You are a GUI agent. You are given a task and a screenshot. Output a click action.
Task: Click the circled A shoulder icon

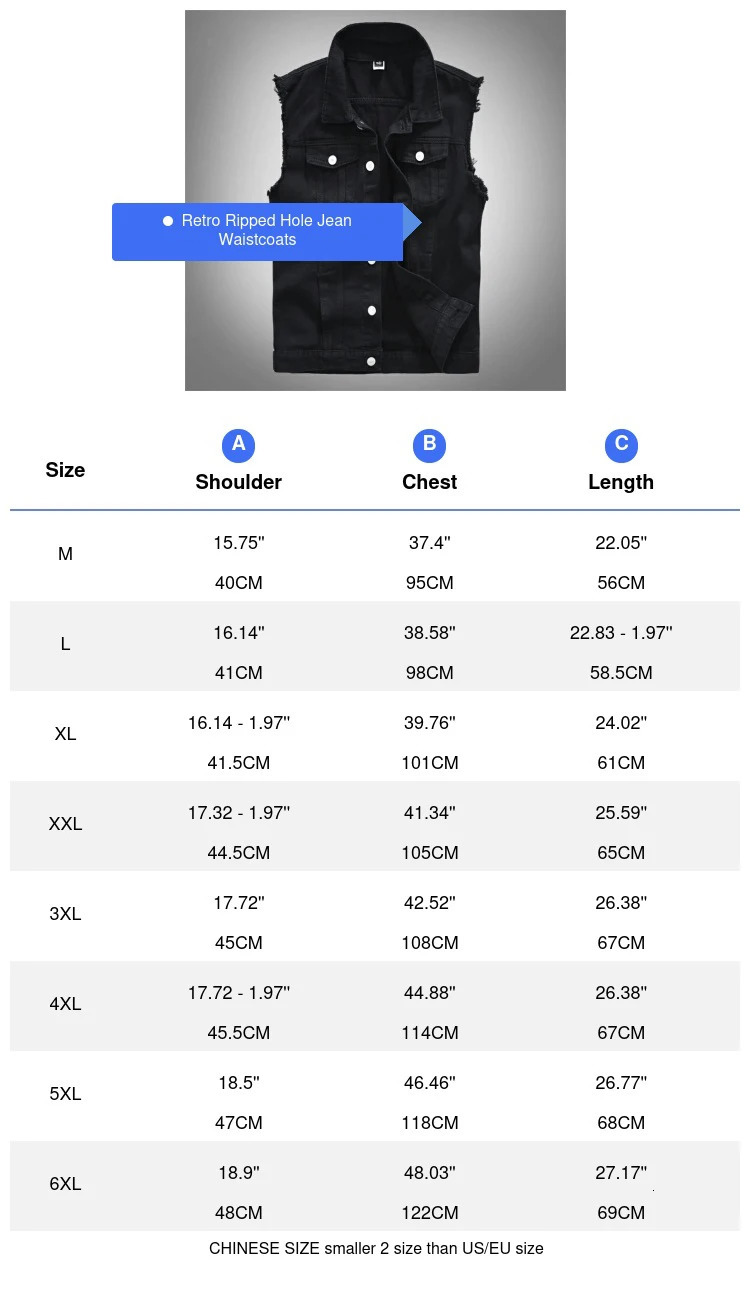(238, 445)
